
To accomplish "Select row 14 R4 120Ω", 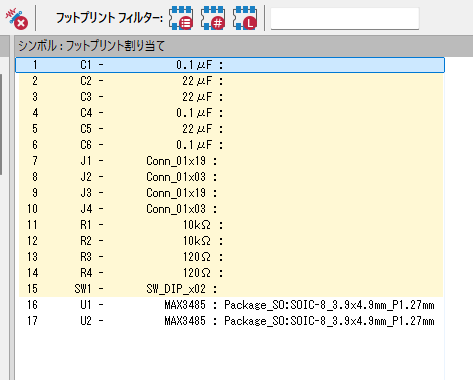I will pos(230,273).
